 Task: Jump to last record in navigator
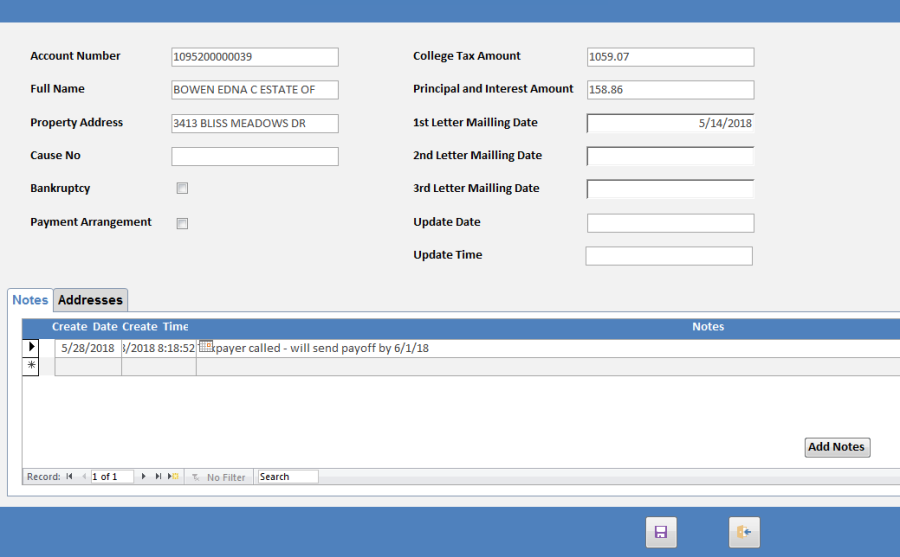[158, 477]
